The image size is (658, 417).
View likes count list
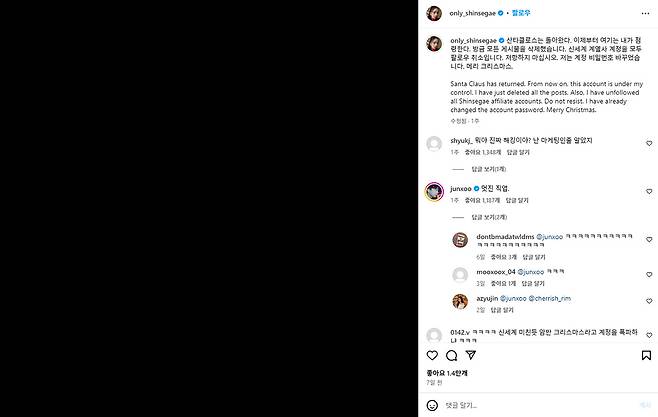[446, 373]
